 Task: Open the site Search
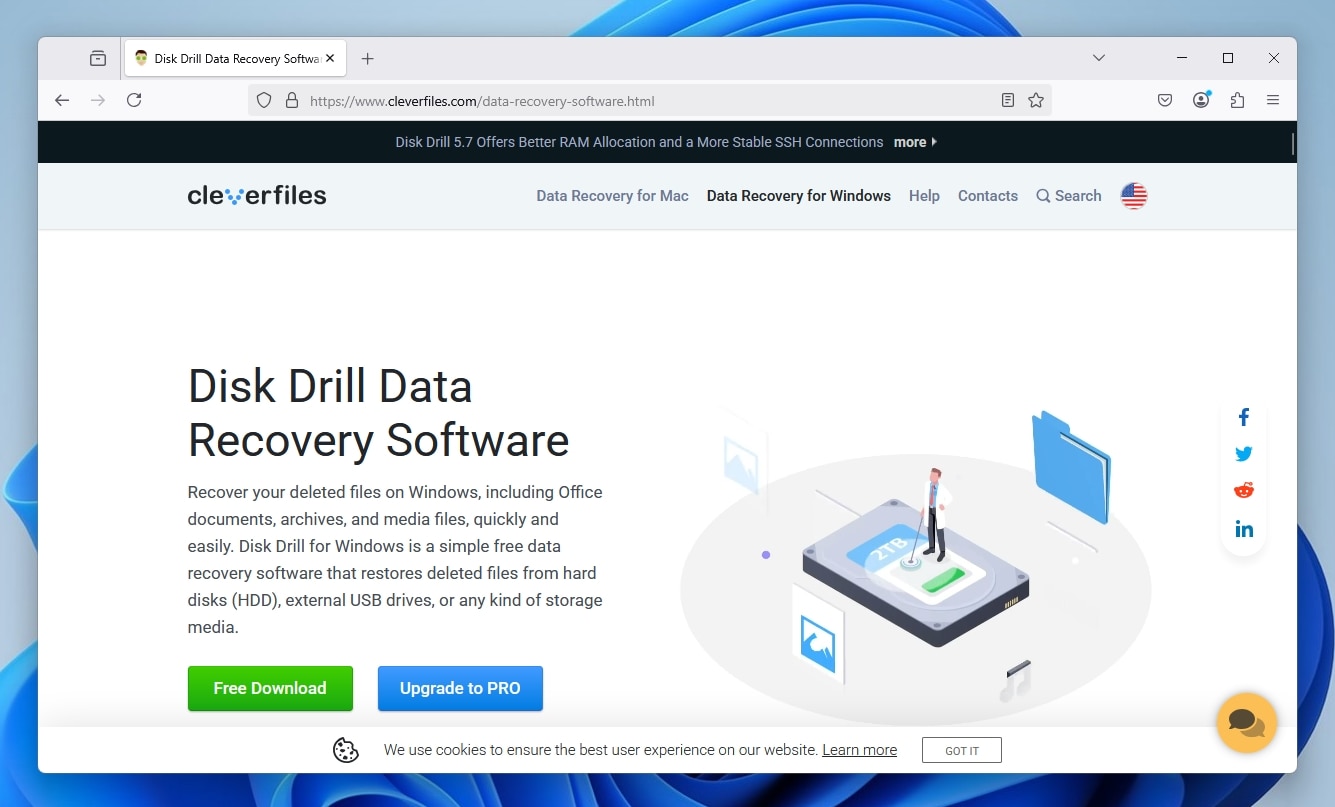(1068, 196)
